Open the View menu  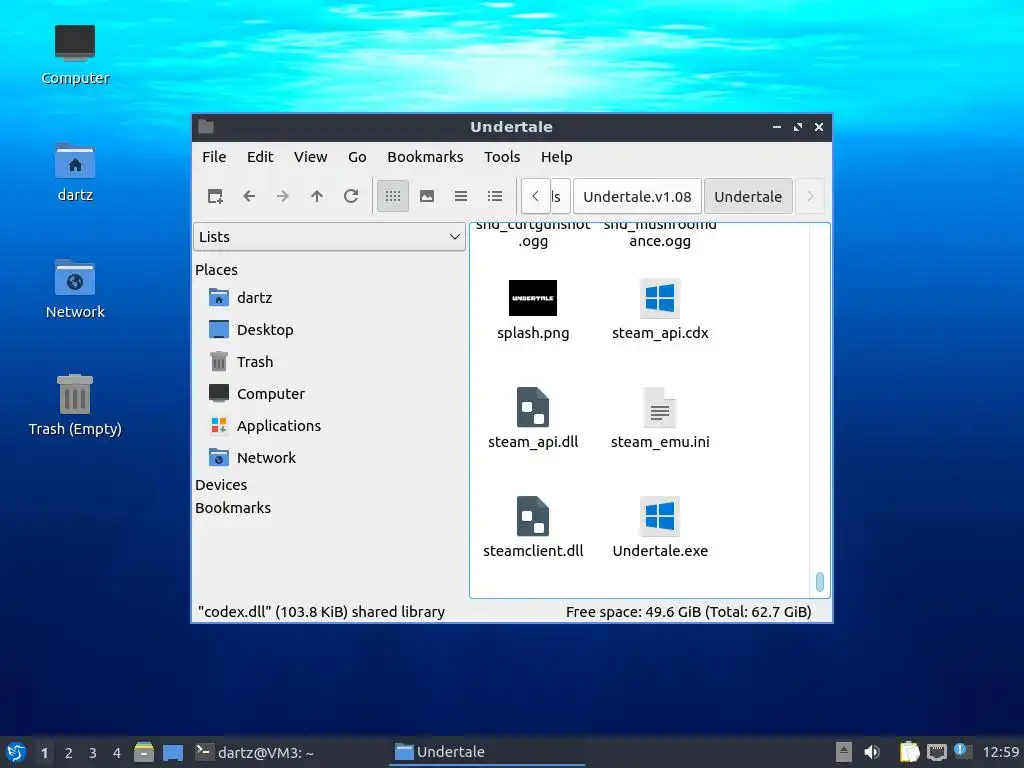[x=310, y=157]
